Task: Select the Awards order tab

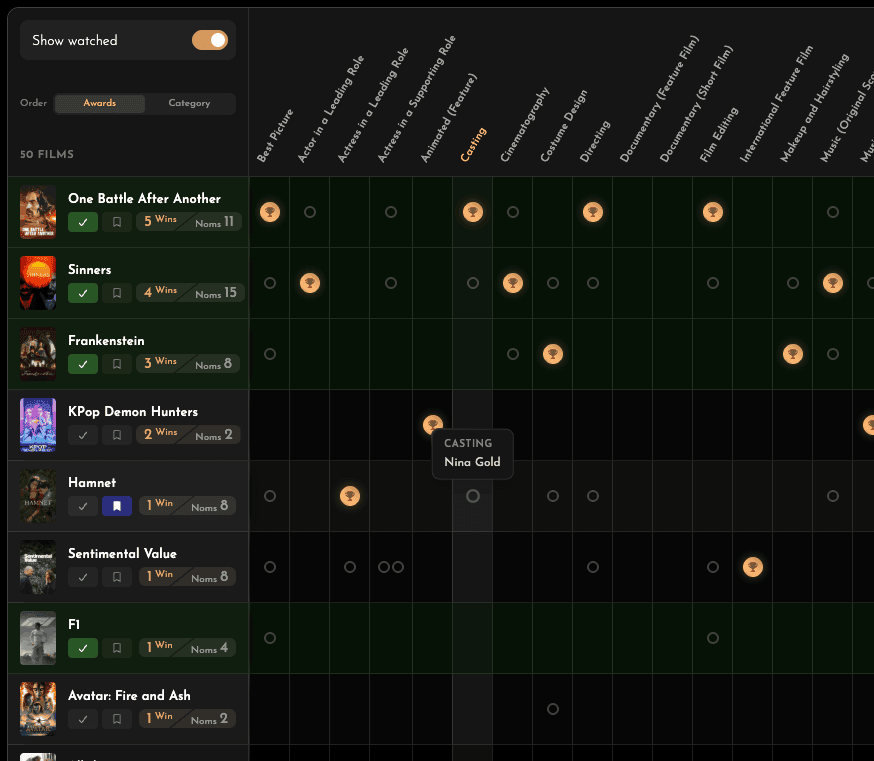Action: (x=100, y=103)
